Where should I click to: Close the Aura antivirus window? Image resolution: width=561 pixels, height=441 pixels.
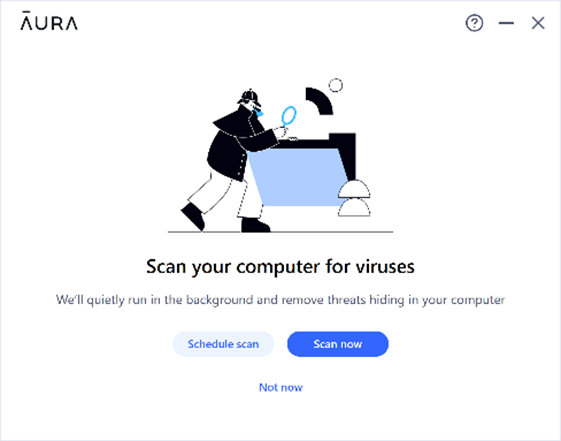tap(538, 23)
